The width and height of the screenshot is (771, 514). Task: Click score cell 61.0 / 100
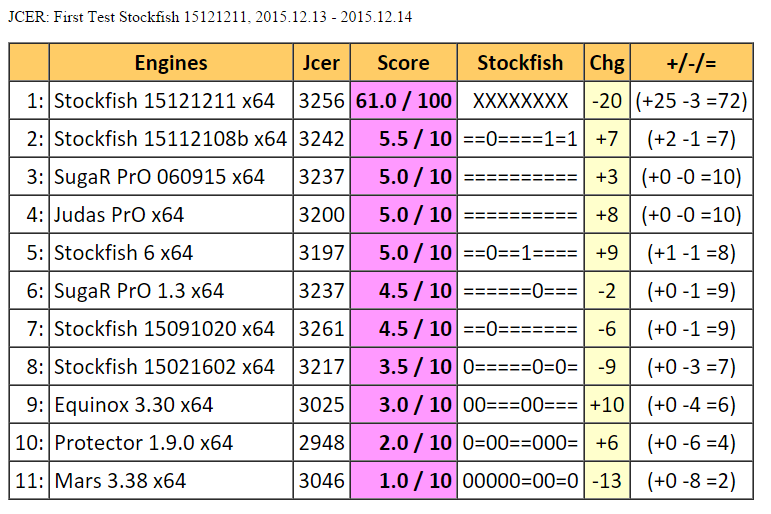[x=404, y=101]
